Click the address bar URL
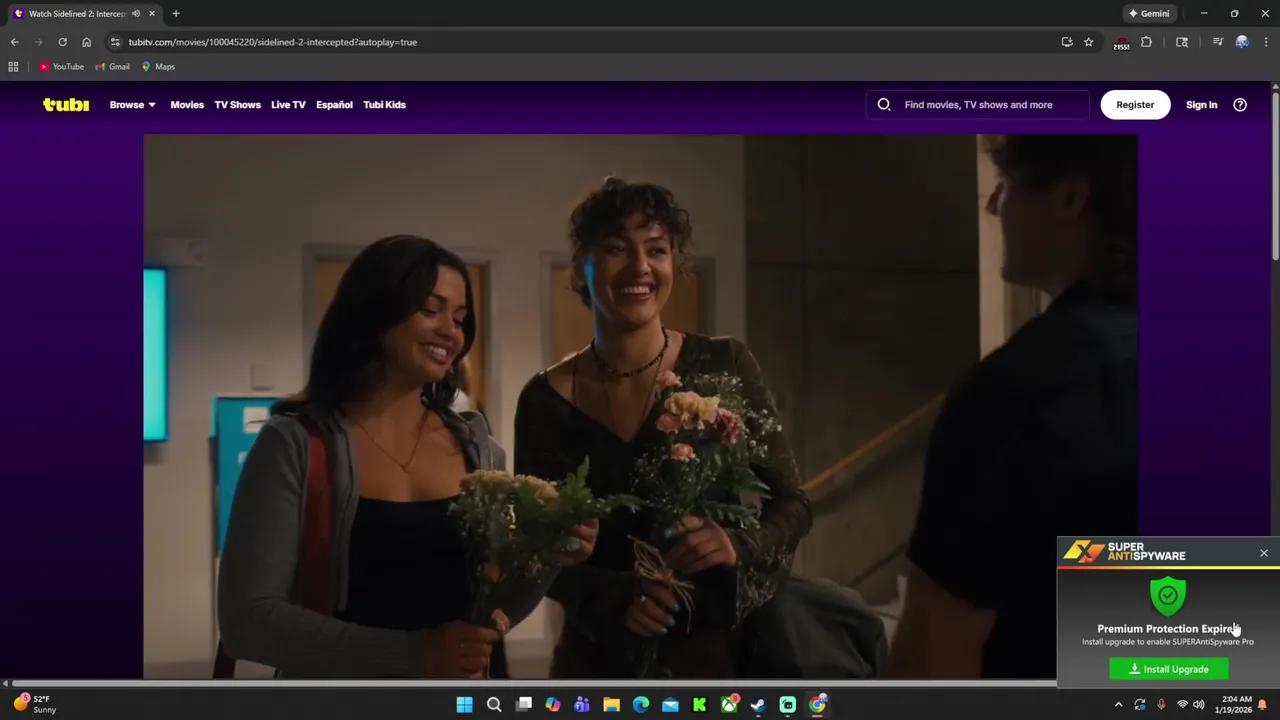The image size is (1280, 720). [272, 42]
